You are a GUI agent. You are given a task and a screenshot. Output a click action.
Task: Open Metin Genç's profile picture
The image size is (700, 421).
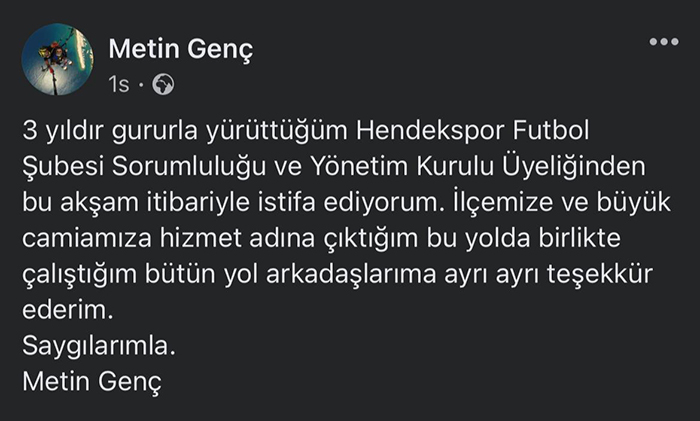57,59
